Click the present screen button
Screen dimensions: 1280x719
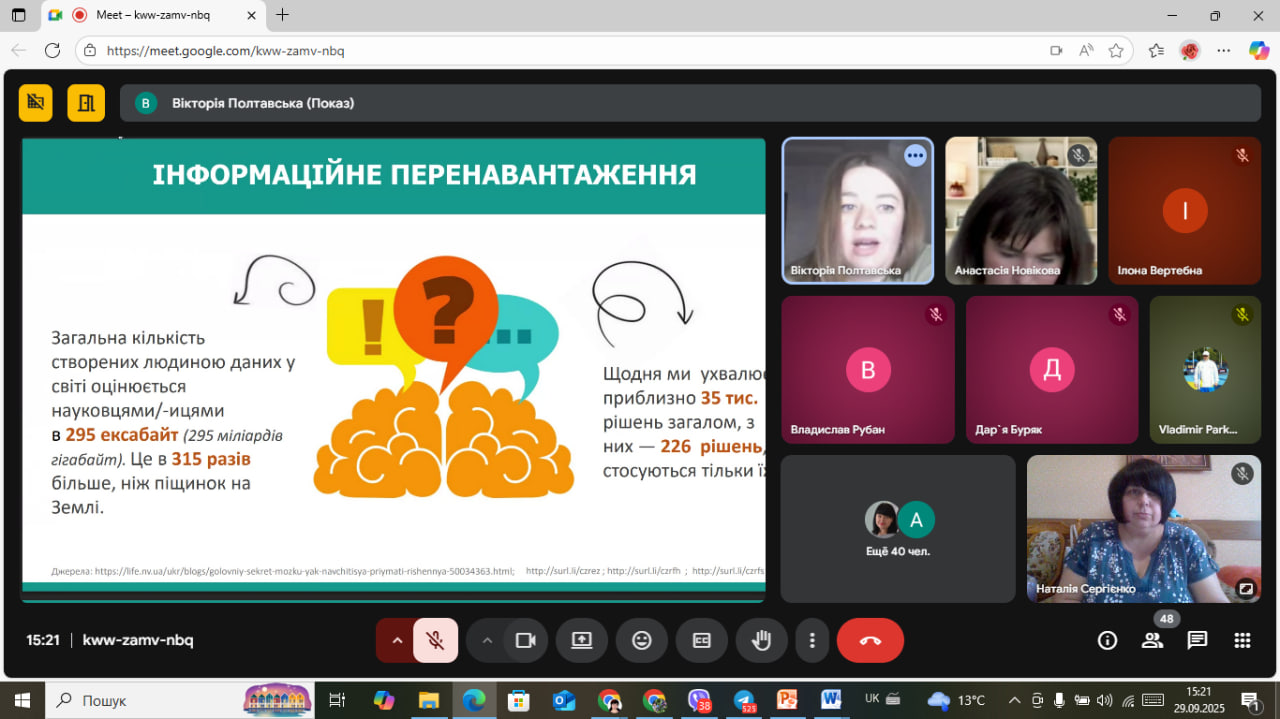pyautogui.click(x=582, y=641)
